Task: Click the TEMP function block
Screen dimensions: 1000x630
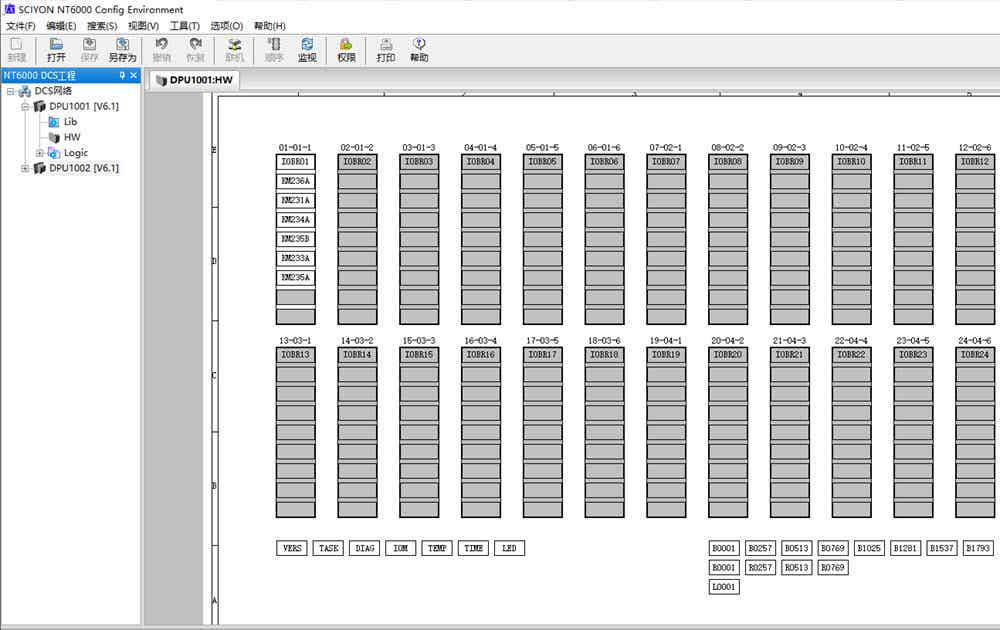Action: pyautogui.click(x=437, y=548)
